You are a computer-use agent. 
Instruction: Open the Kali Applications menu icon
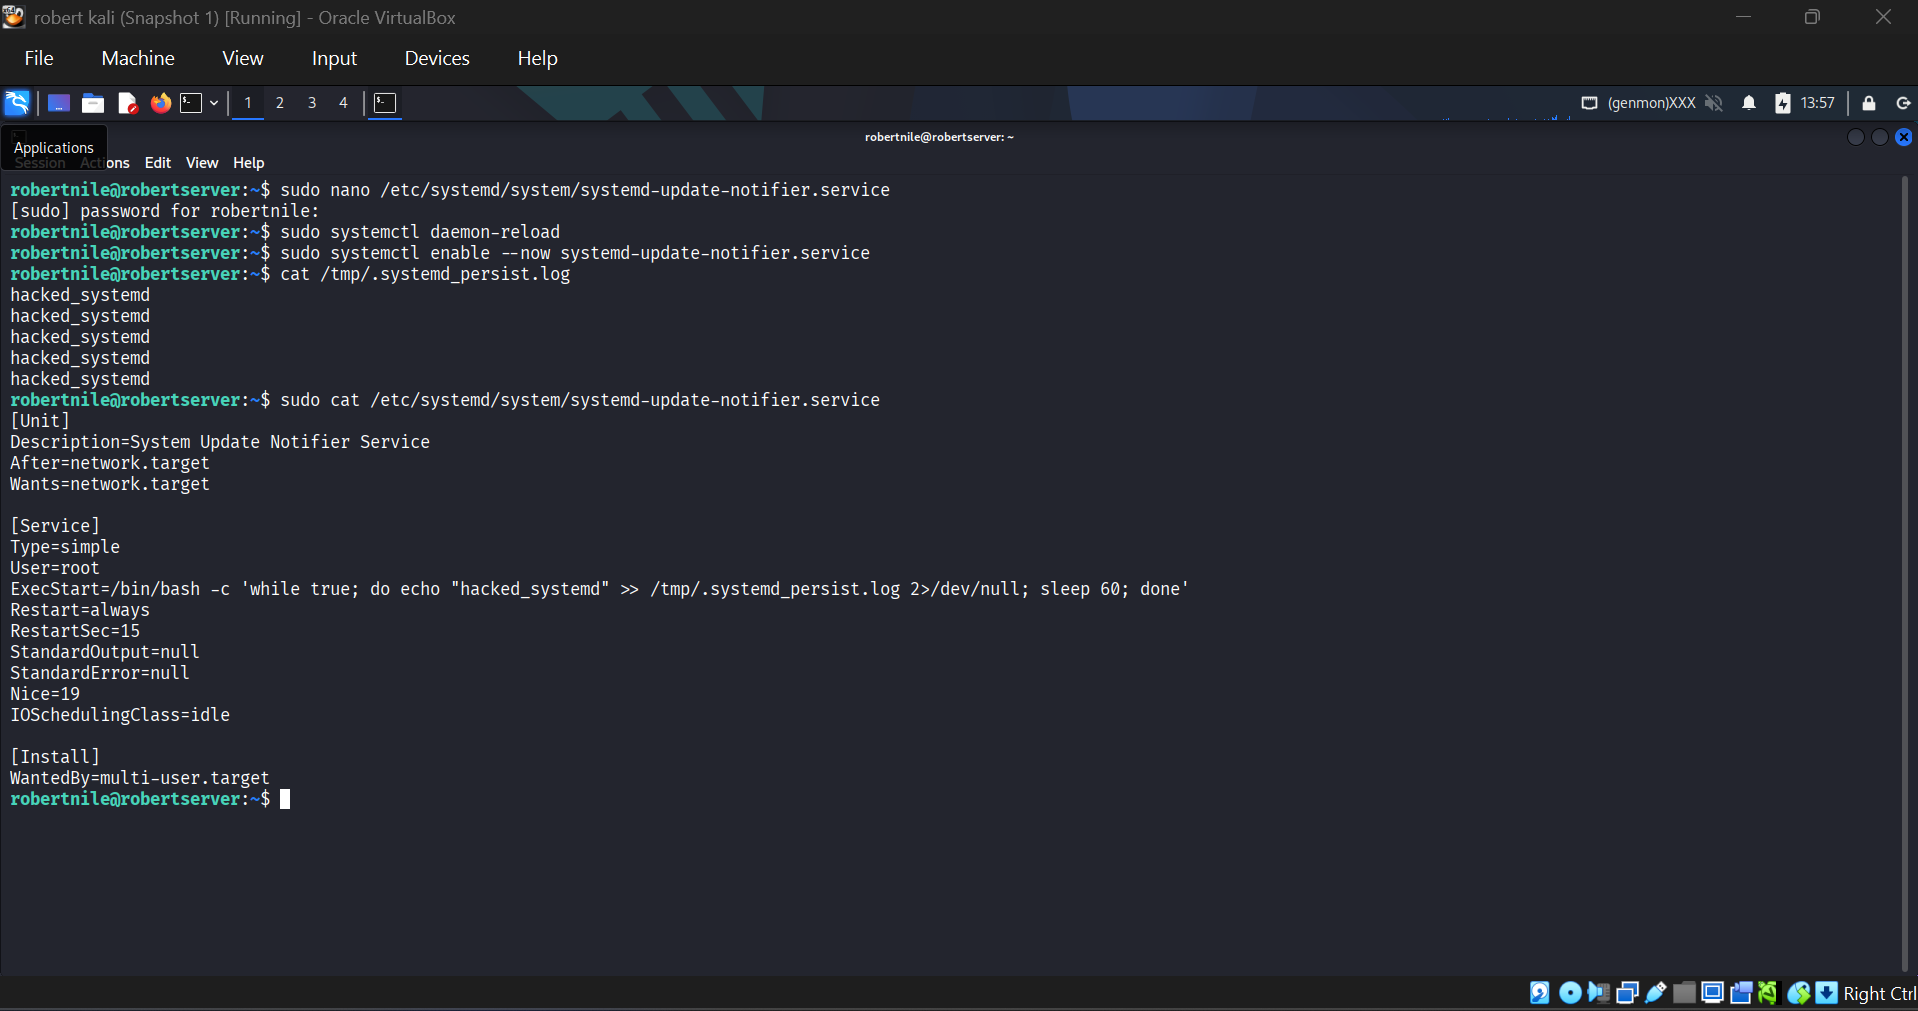17,103
